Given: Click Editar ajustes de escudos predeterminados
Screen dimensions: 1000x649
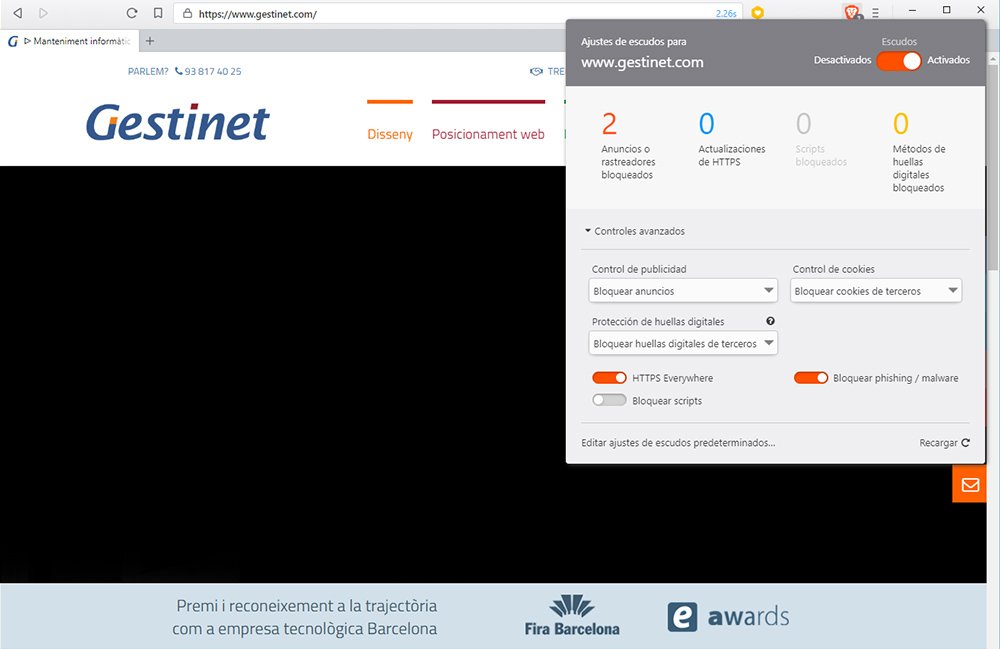Looking at the screenshot, I should coord(677,442).
